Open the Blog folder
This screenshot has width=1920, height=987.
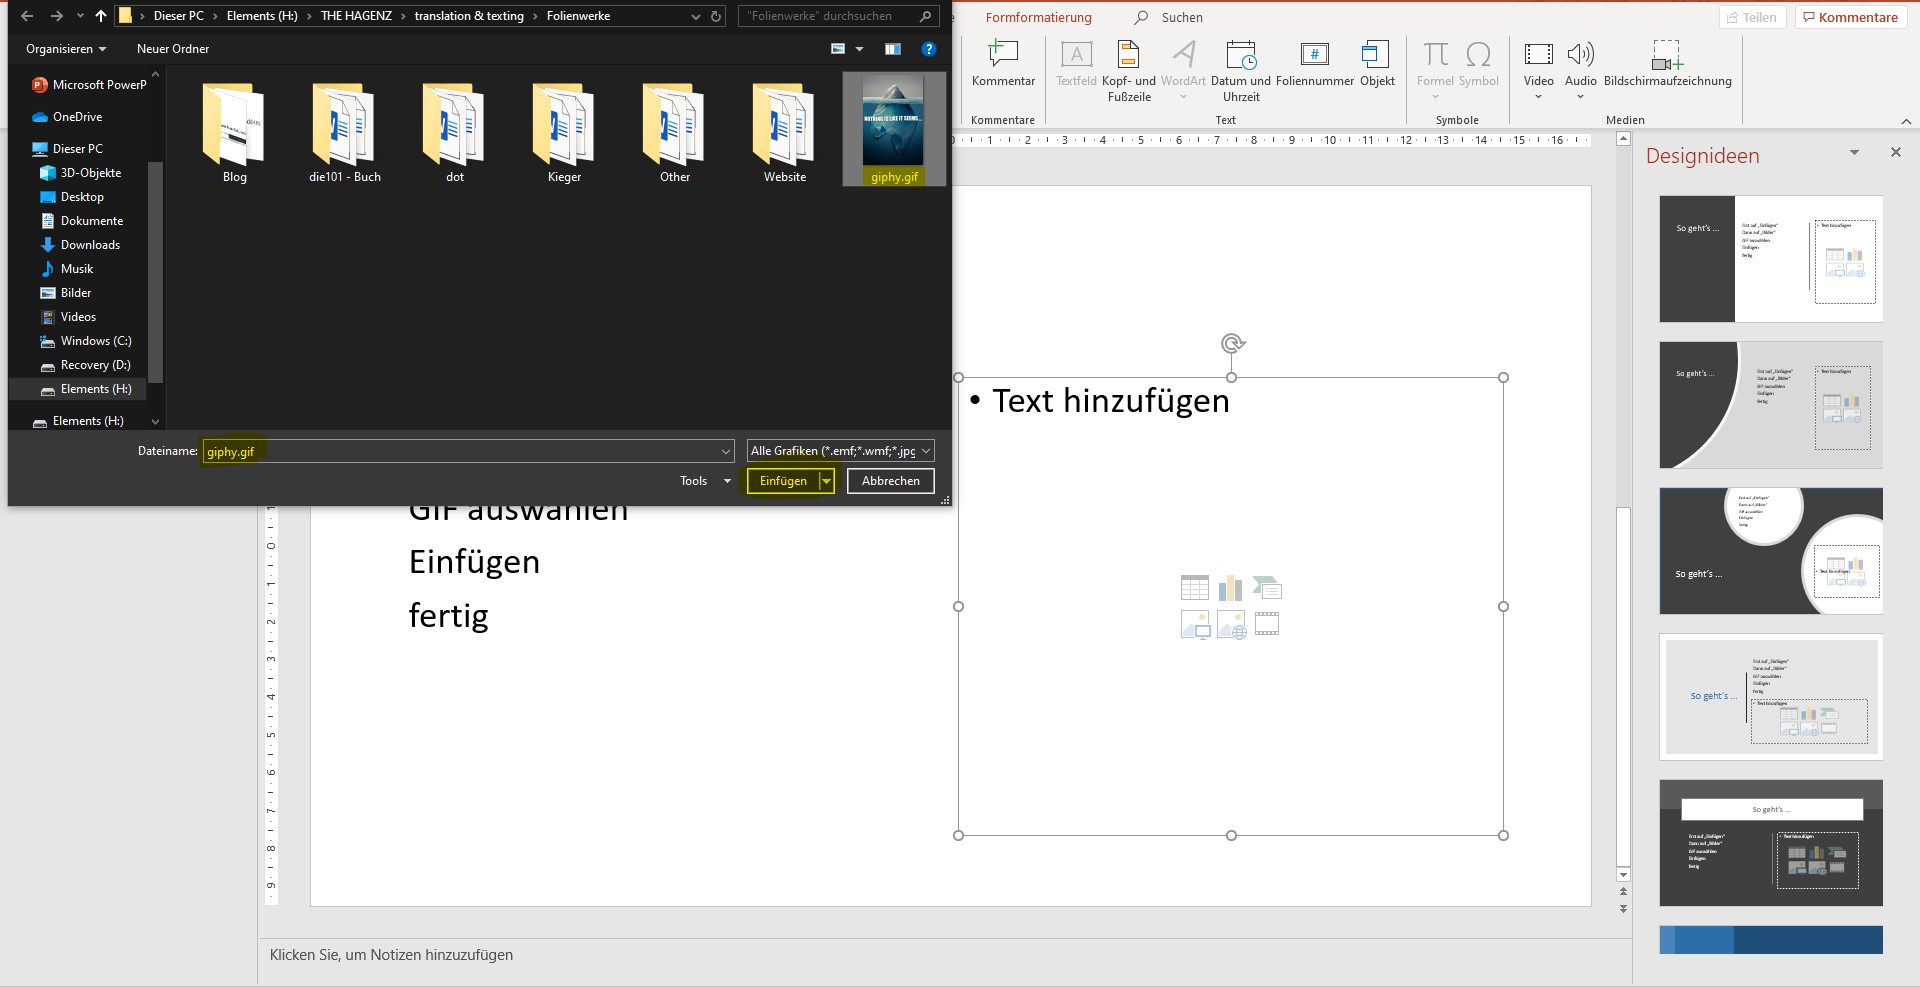click(x=234, y=134)
